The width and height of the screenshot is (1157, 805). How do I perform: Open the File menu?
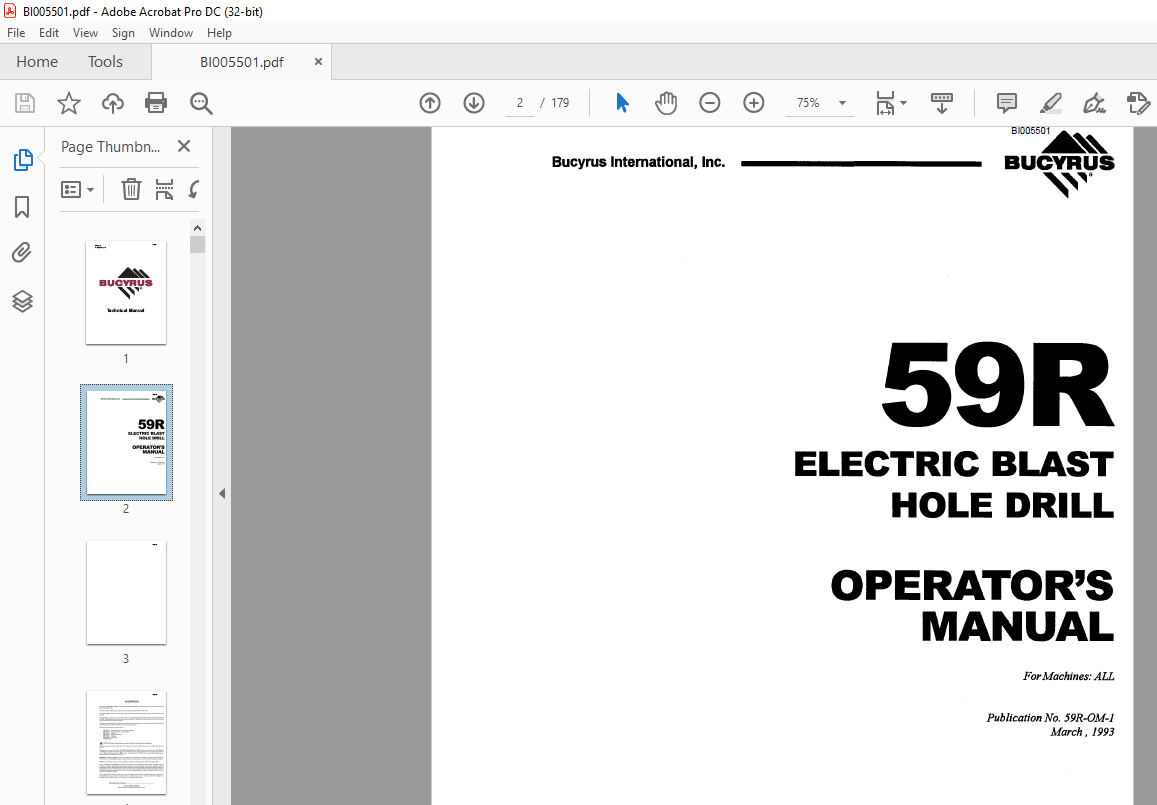click(x=16, y=33)
